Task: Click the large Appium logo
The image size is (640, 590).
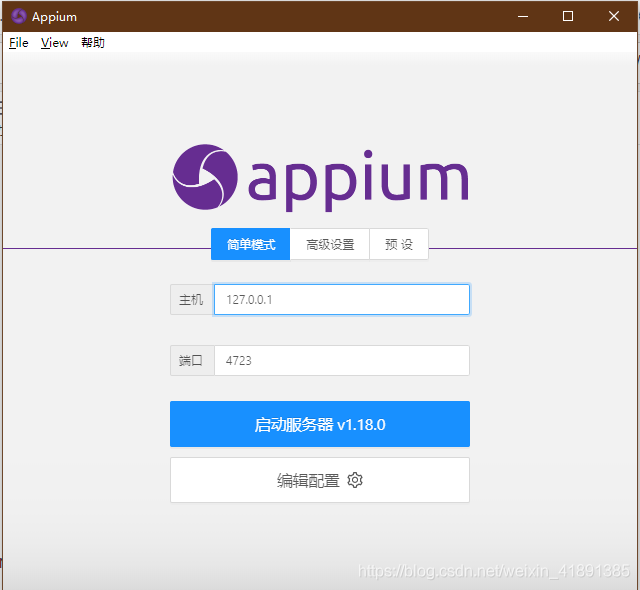Action: pos(320,178)
